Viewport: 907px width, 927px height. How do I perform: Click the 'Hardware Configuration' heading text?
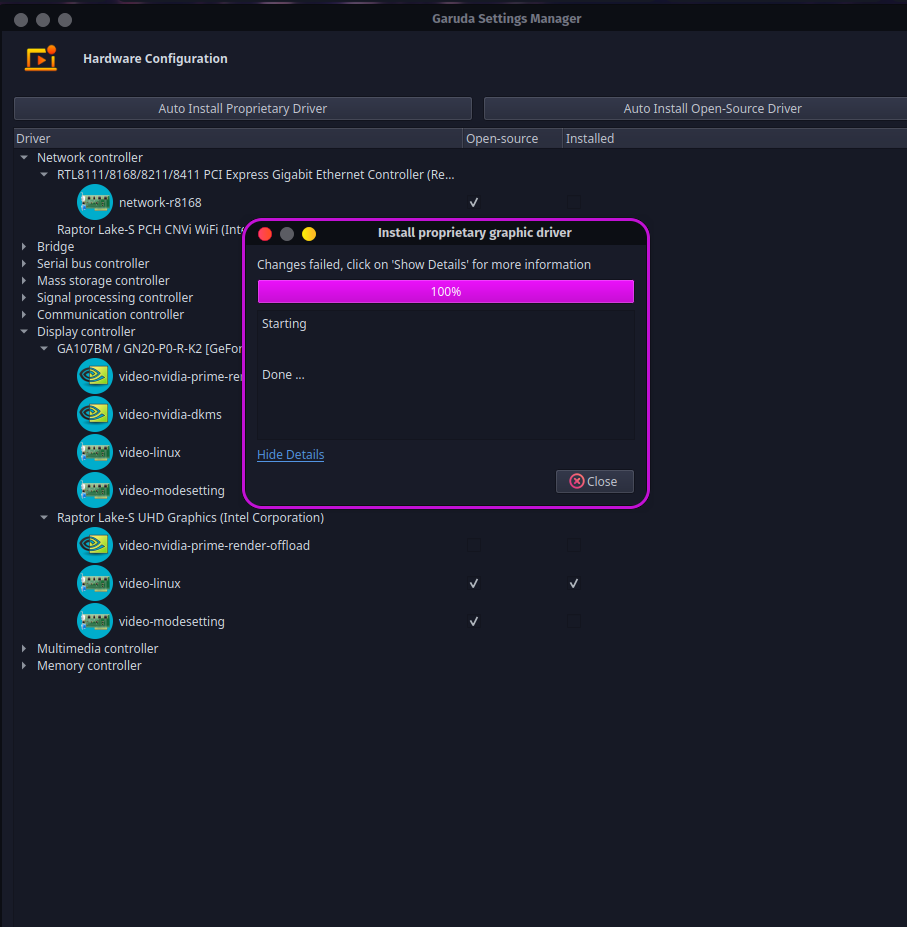155,59
